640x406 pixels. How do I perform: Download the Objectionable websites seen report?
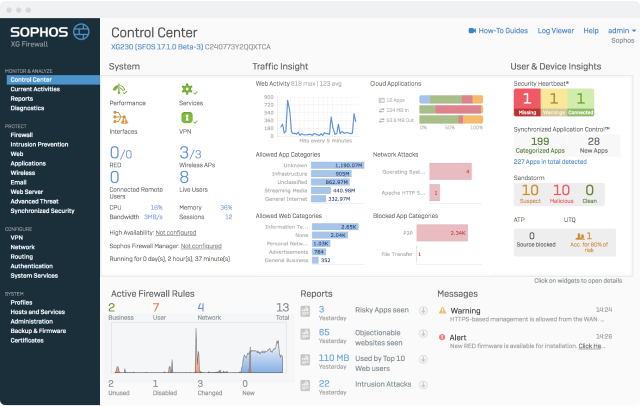pyautogui.click(x=424, y=336)
